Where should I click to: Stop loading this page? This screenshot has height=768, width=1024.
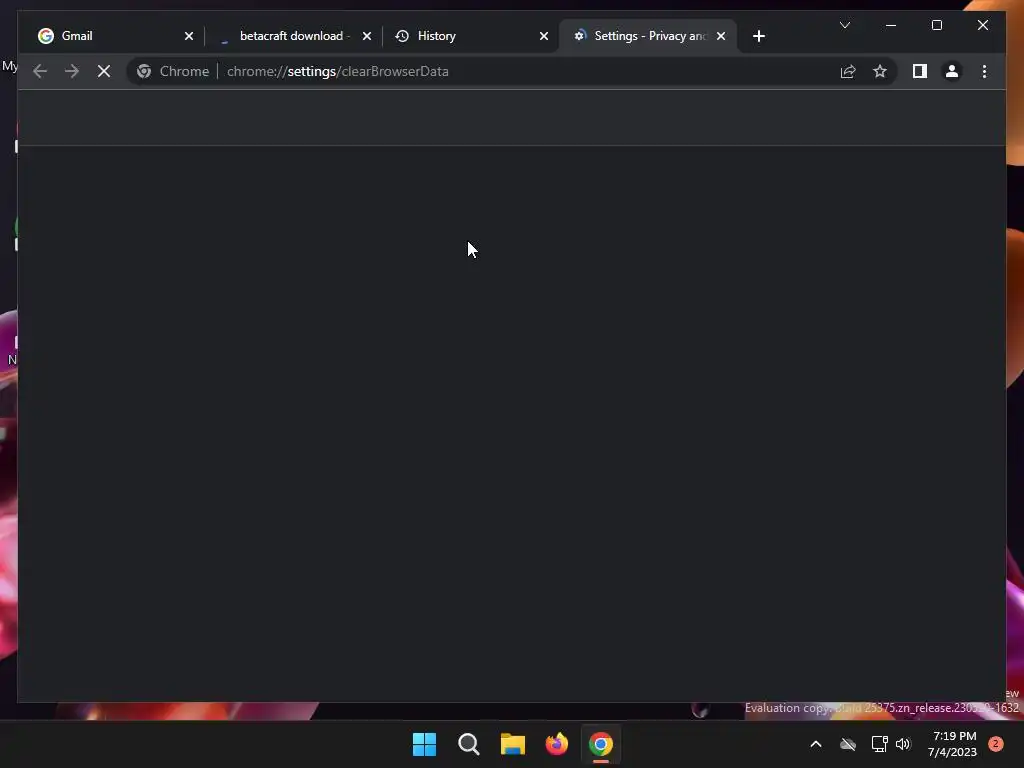point(104,71)
